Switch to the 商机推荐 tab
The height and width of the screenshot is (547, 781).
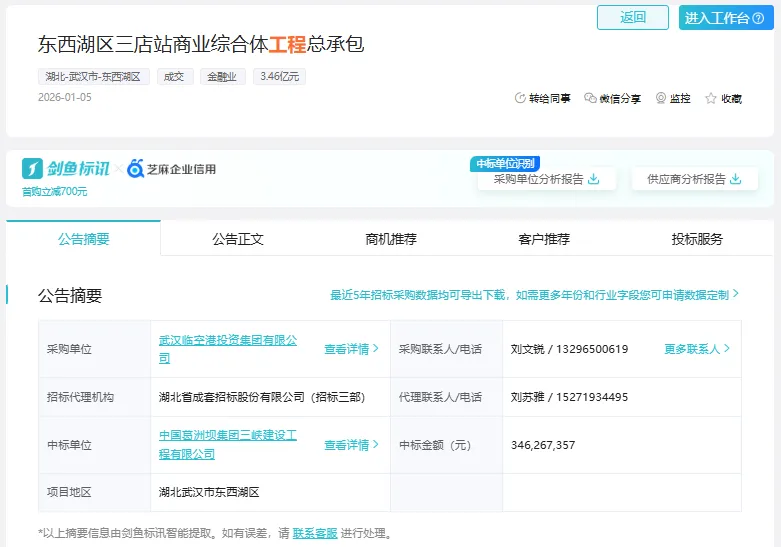391,239
